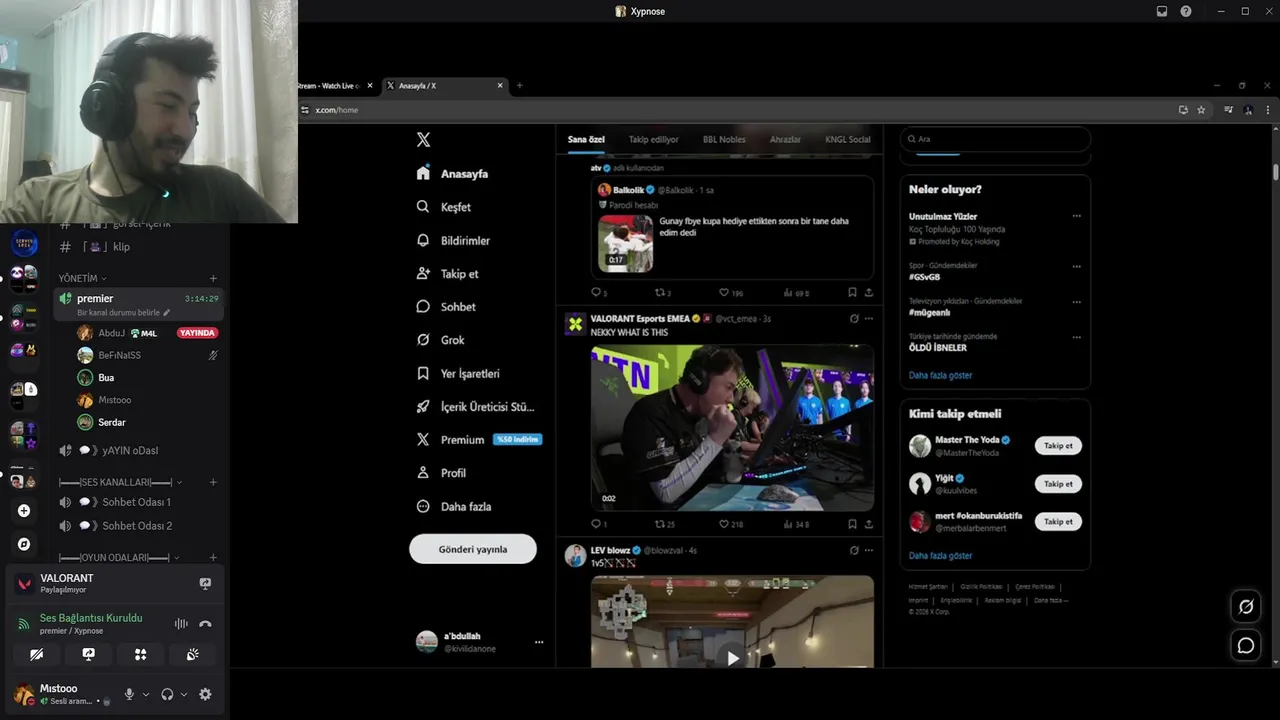
Task: Collapse YÖNETİM category
Action: [x=83, y=278]
